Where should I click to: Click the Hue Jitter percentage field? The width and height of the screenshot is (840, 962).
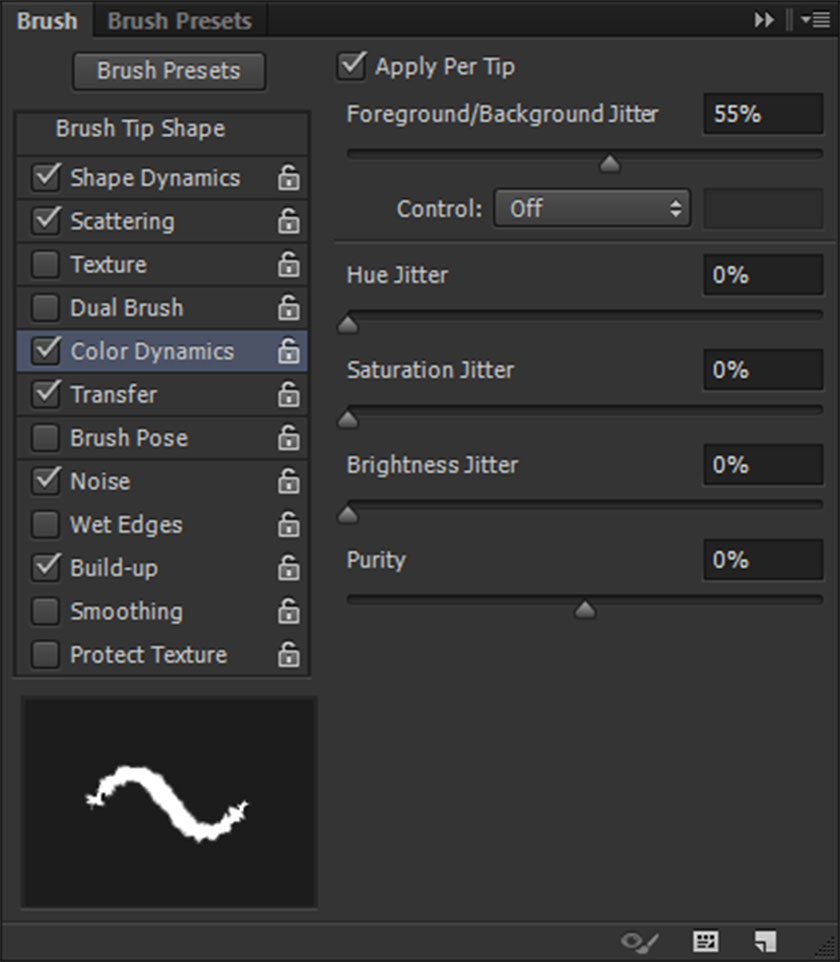point(762,274)
